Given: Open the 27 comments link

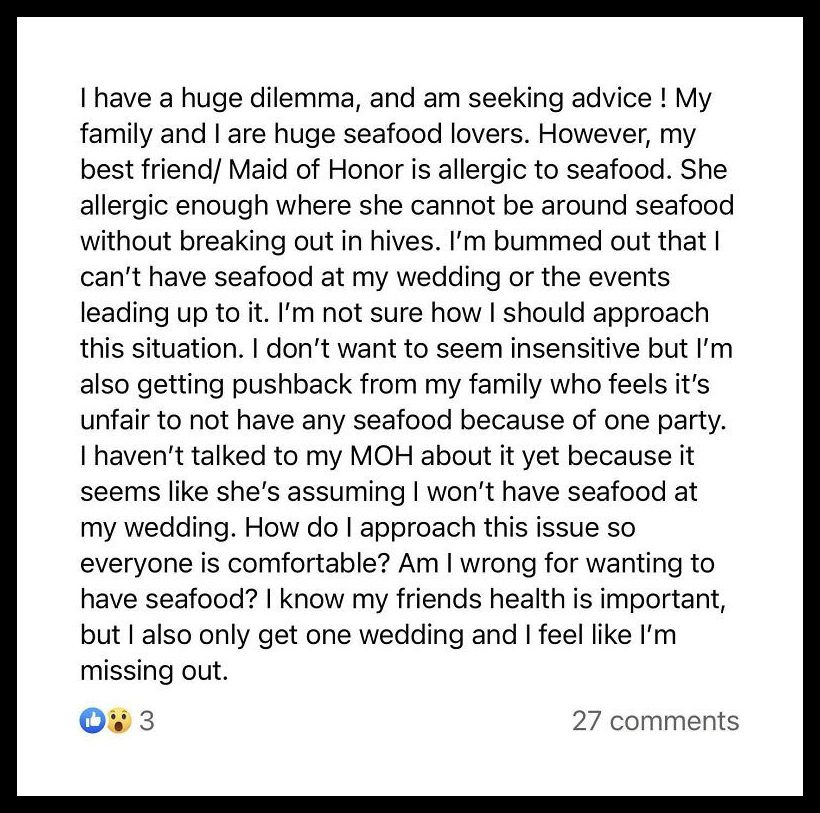Looking at the screenshot, I should point(655,720).
